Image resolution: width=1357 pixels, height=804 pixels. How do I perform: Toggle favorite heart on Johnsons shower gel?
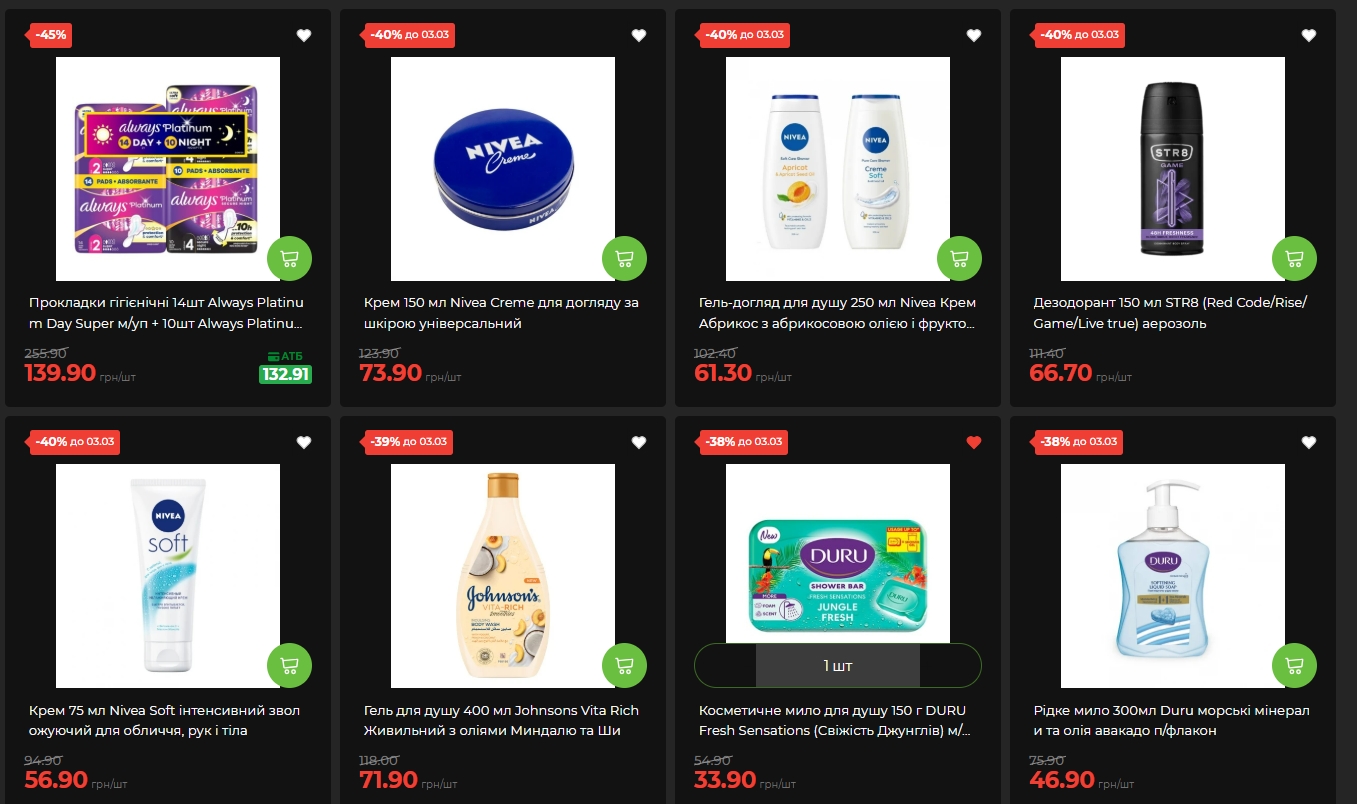[x=639, y=442]
